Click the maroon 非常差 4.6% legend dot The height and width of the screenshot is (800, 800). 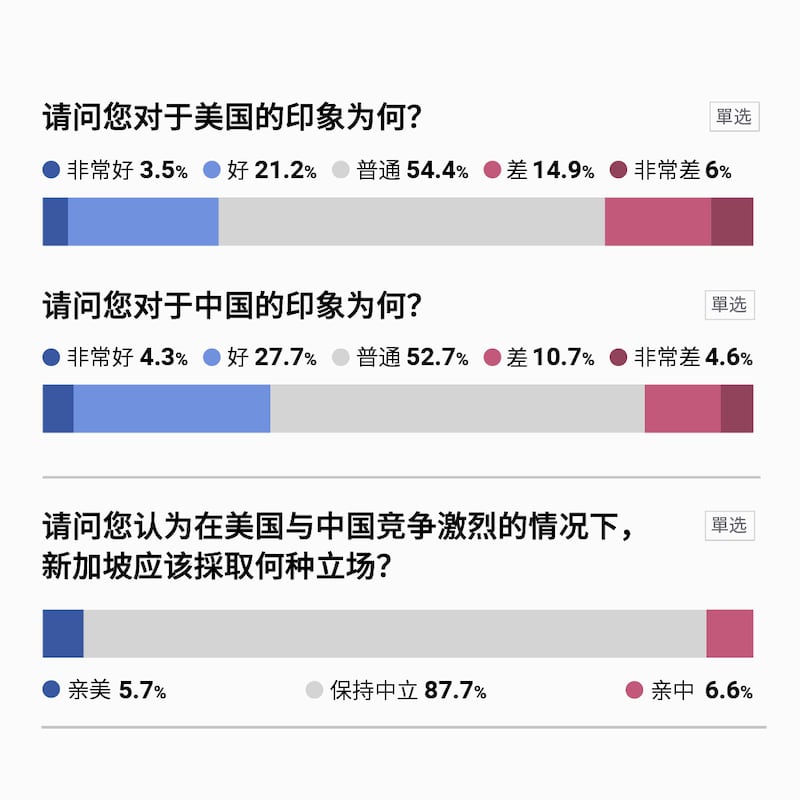click(x=618, y=358)
